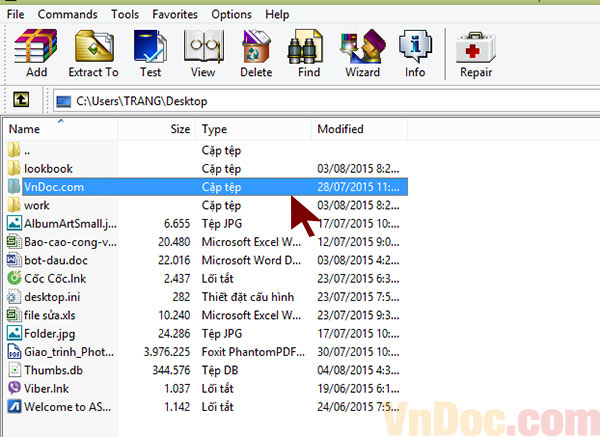Open the Tools menu
600x437 pixels.
click(x=125, y=15)
